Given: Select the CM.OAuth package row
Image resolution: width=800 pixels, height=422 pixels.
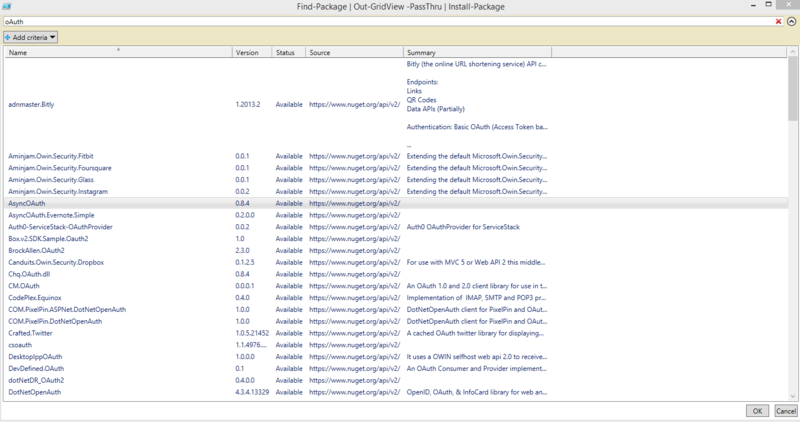Looking at the screenshot, I should pos(396,286).
